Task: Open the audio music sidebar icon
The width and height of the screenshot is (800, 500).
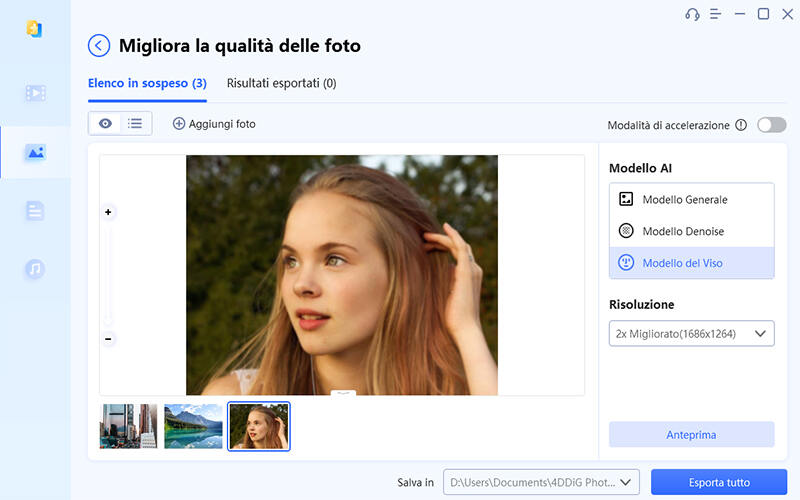Action: (35, 268)
